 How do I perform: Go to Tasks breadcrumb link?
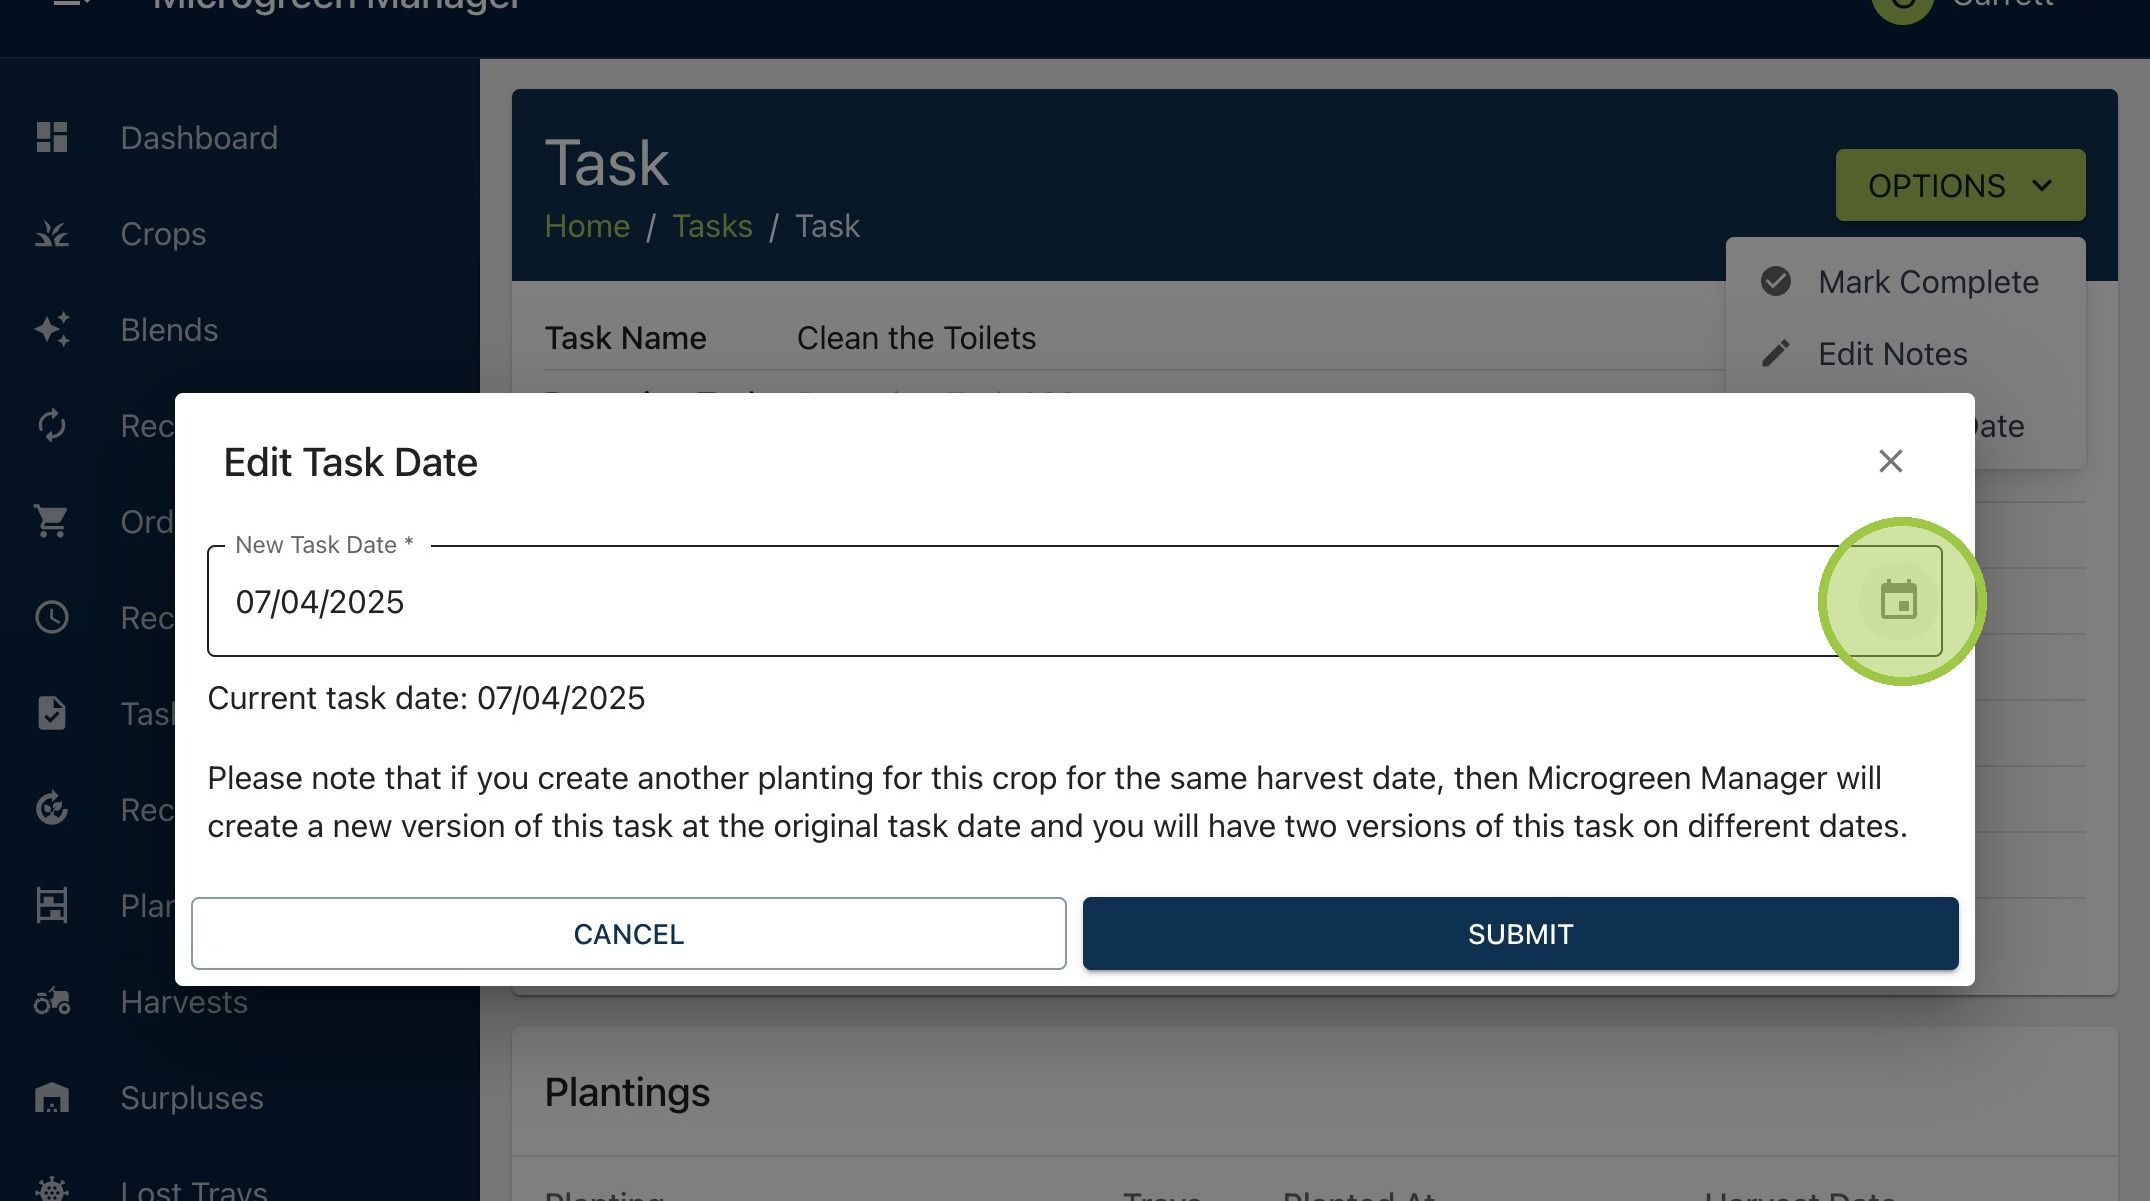(712, 226)
